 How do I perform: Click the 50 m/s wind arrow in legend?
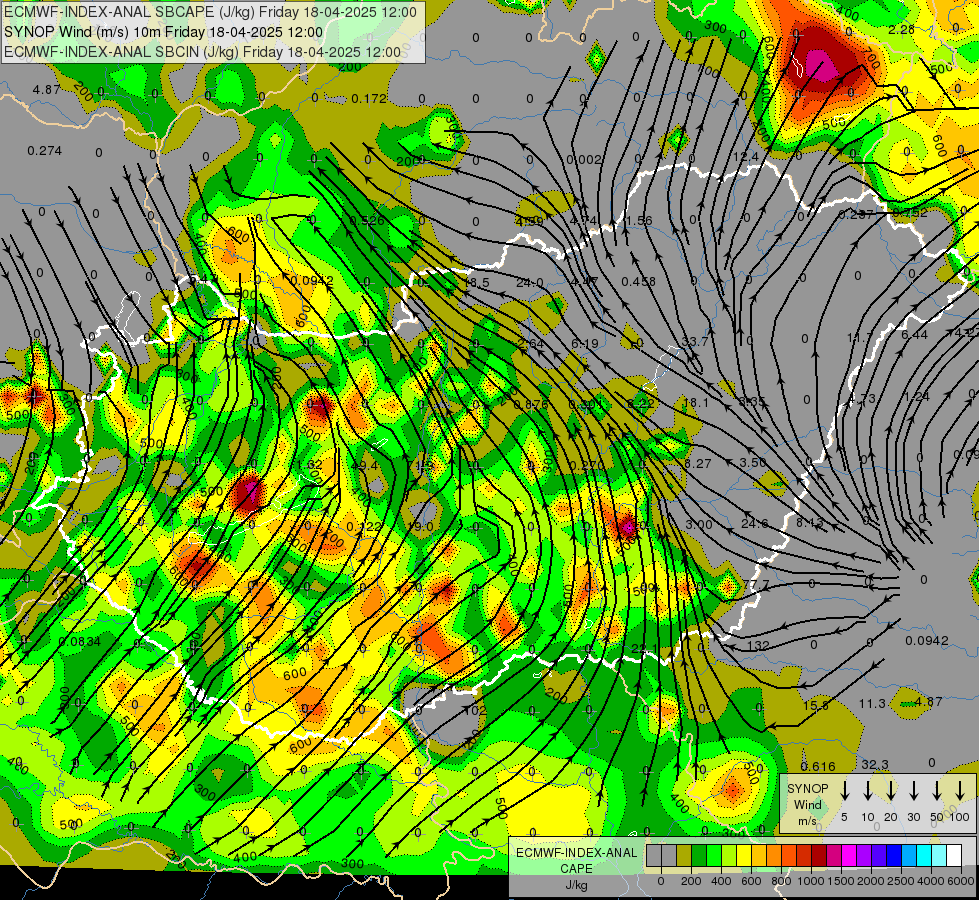click(937, 791)
